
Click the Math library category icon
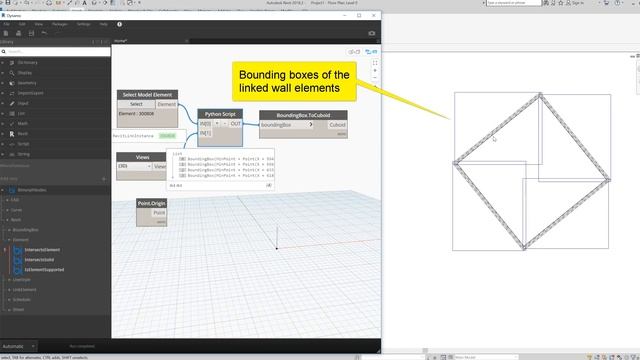click(12, 123)
